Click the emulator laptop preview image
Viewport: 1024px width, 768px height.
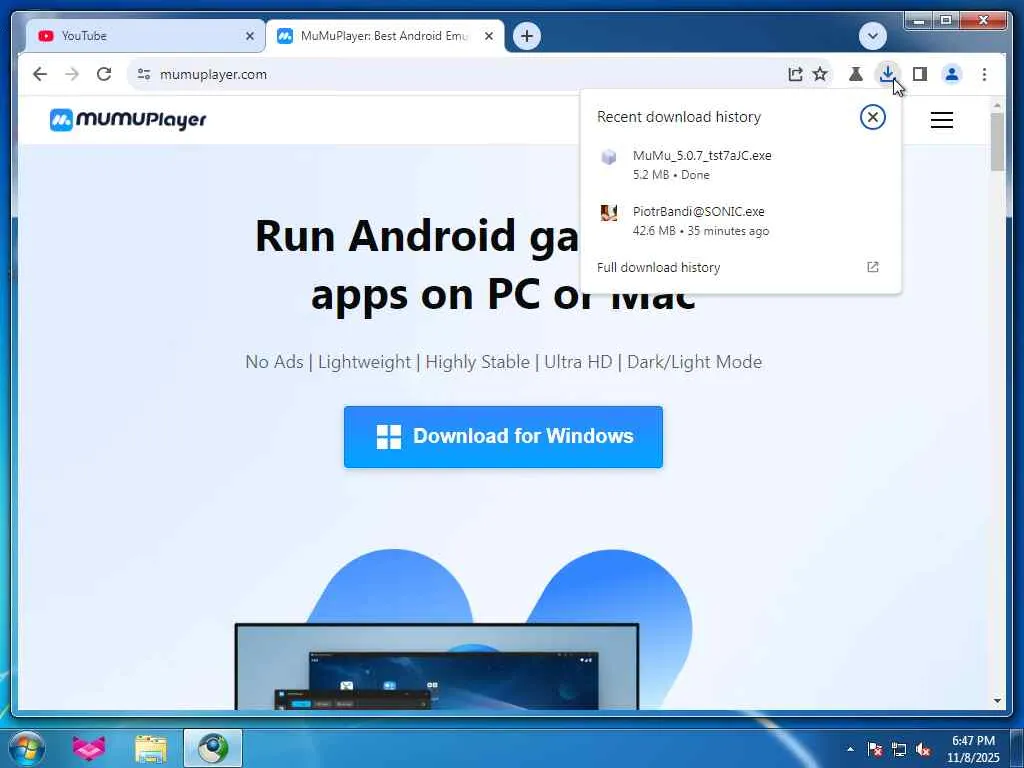point(436,666)
